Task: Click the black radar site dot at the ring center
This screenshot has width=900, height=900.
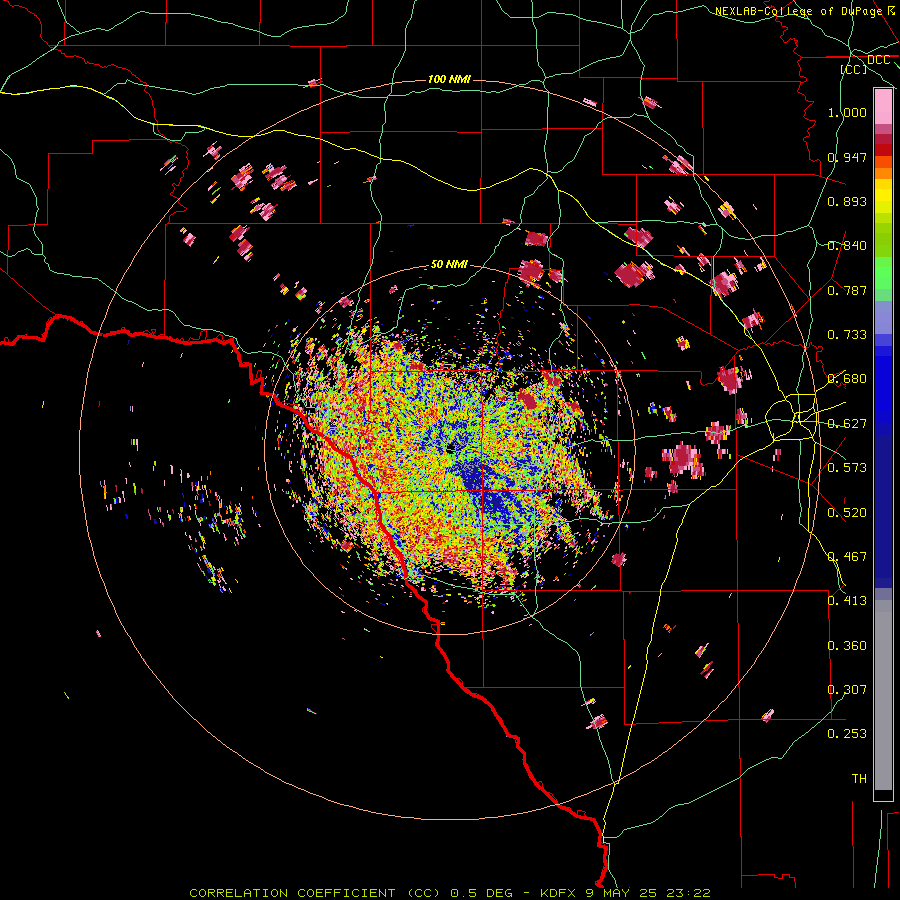Action: pos(451,449)
